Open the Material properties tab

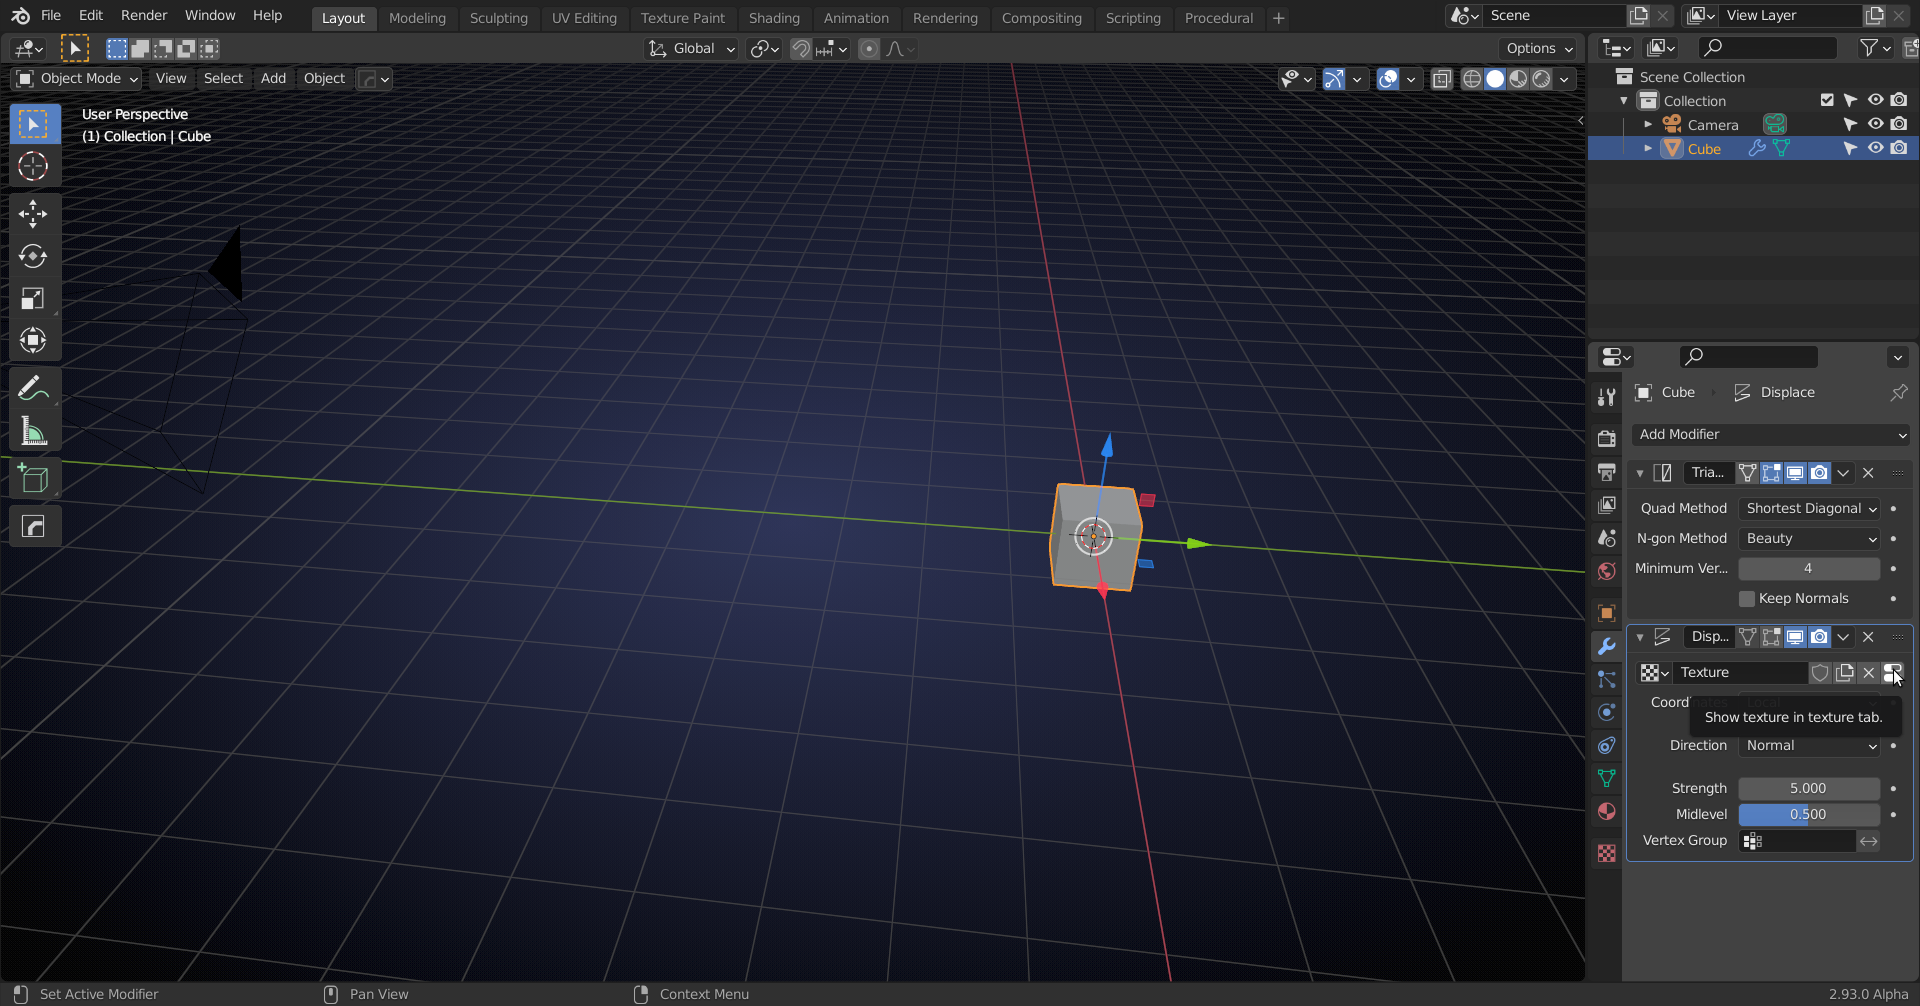[x=1607, y=811]
